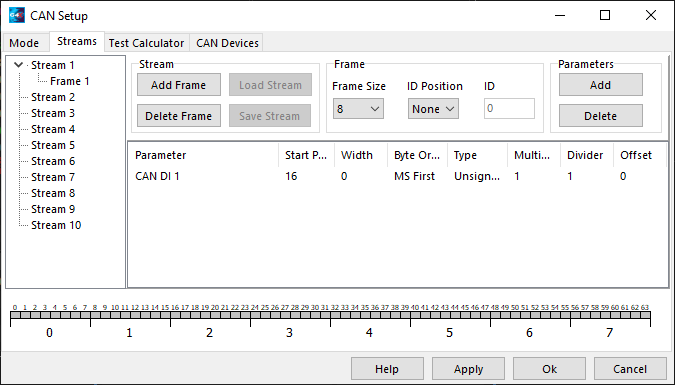The image size is (675, 385).
Task: Select Stream 9 in the tree
Action: [x=53, y=209]
